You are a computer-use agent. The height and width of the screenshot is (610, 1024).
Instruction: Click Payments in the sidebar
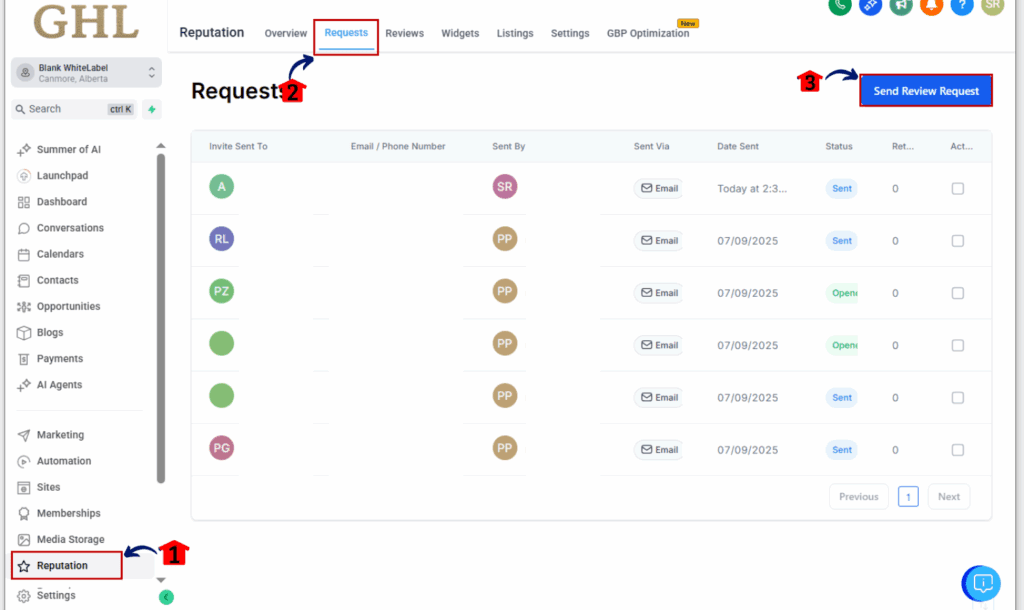(56, 358)
